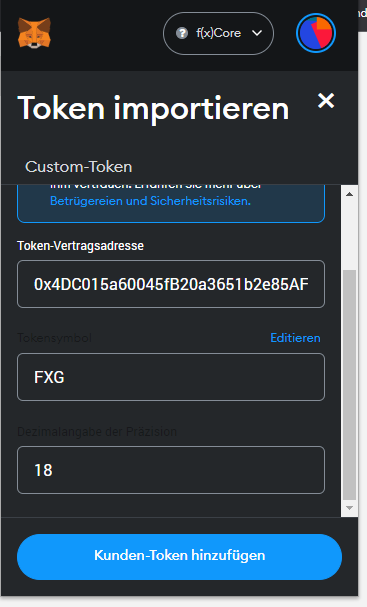Focus the Token-Vertragsadresse address field
The width and height of the screenshot is (367, 607).
pos(171,284)
